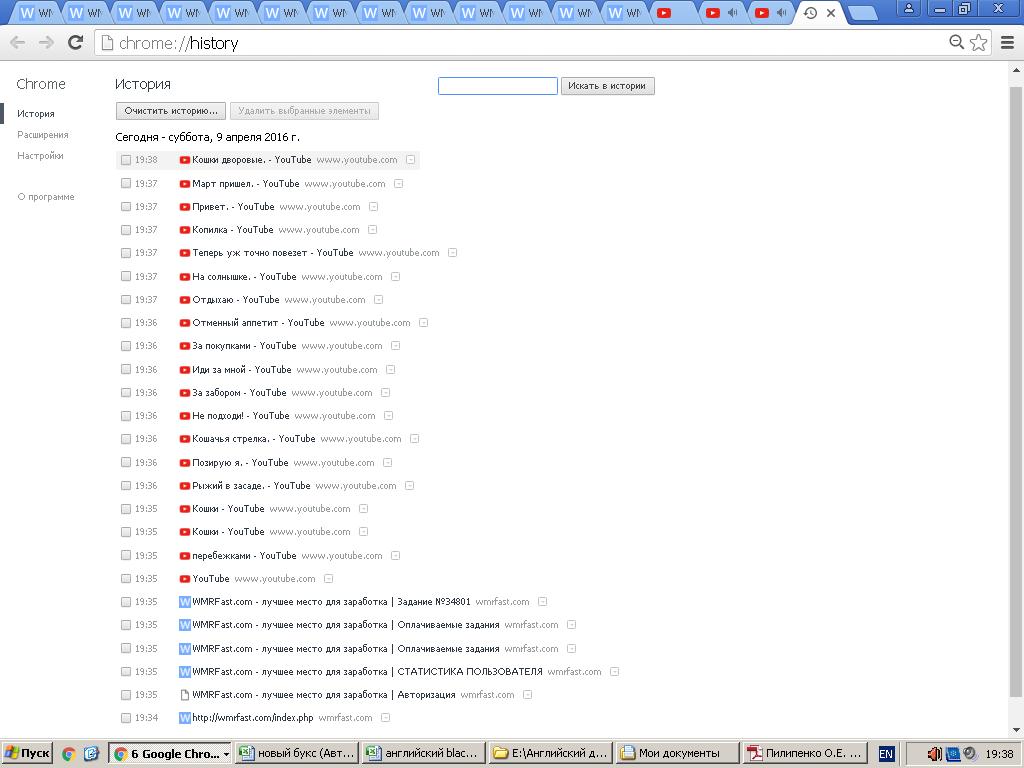The height and width of the screenshot is (768, 1024).
Task: Open dropdown menu for Позирую я entry
Action: tap(387, 463)
